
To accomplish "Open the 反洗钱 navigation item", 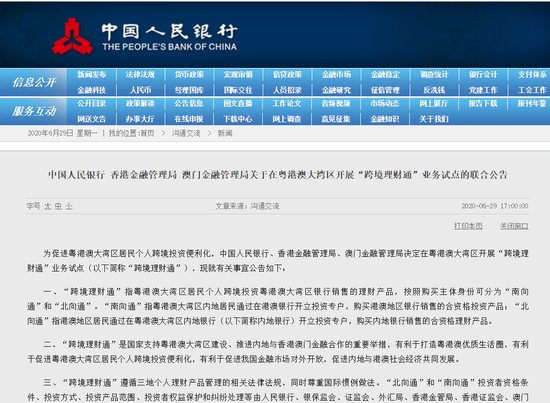I will [434, 90].
